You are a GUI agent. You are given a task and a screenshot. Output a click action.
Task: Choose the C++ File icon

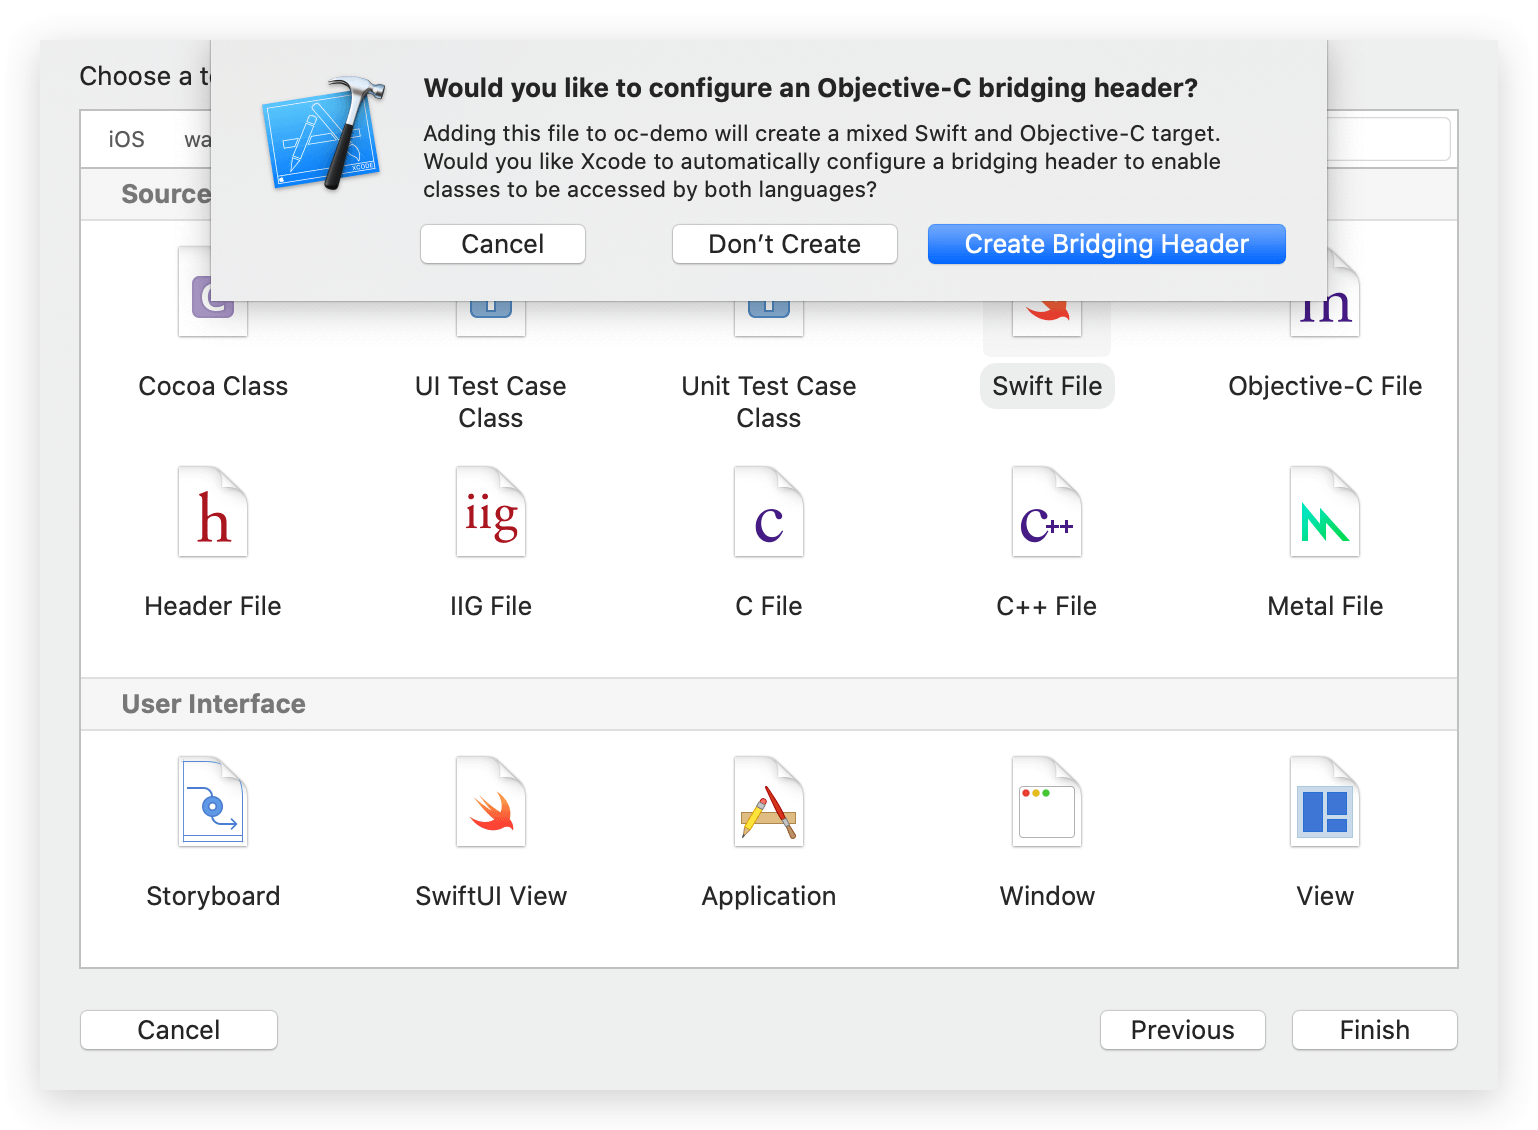coord(1047,511)
